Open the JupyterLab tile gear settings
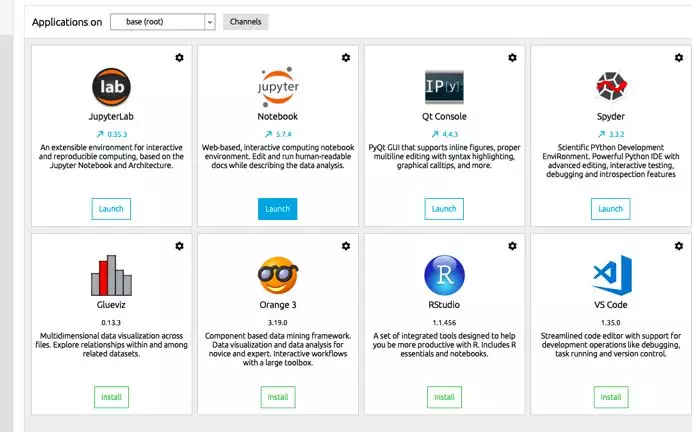 179,58
